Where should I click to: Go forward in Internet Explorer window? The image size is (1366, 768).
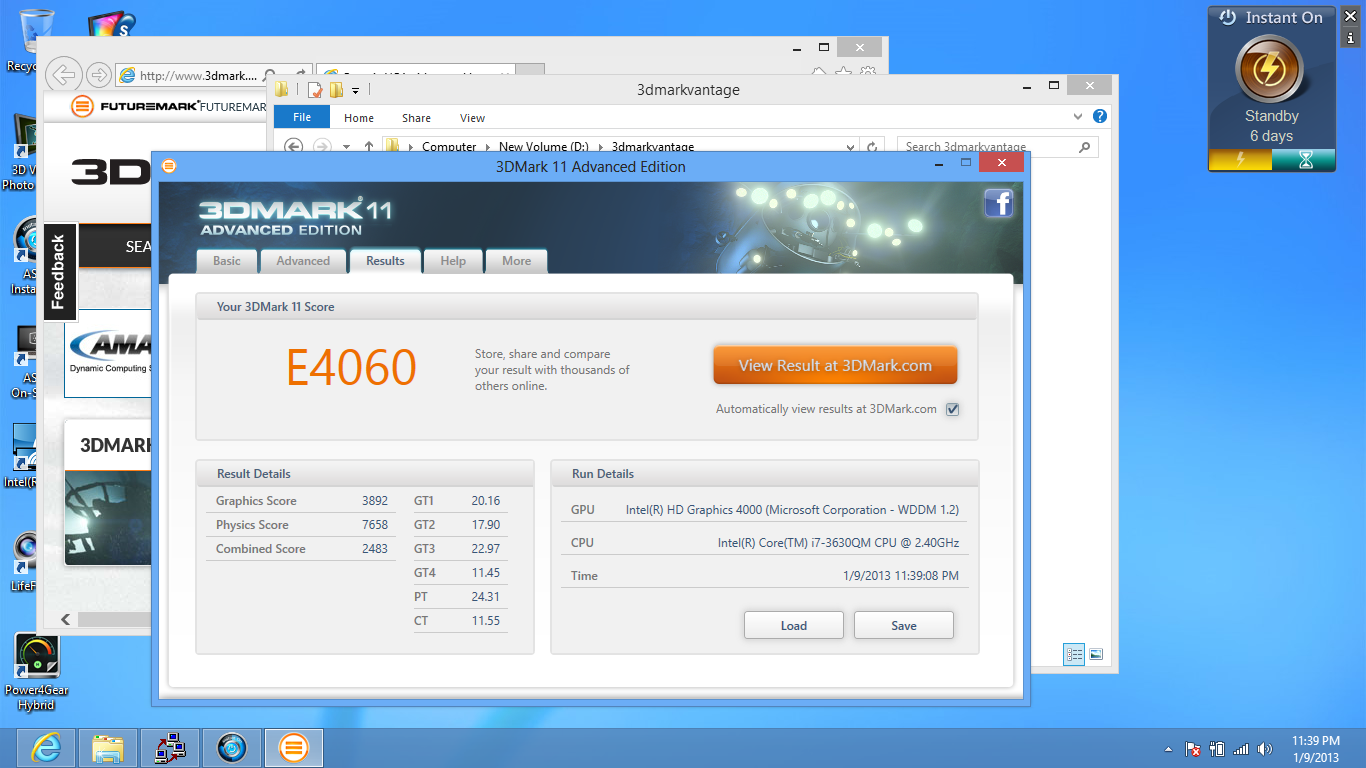coord(98,75)
